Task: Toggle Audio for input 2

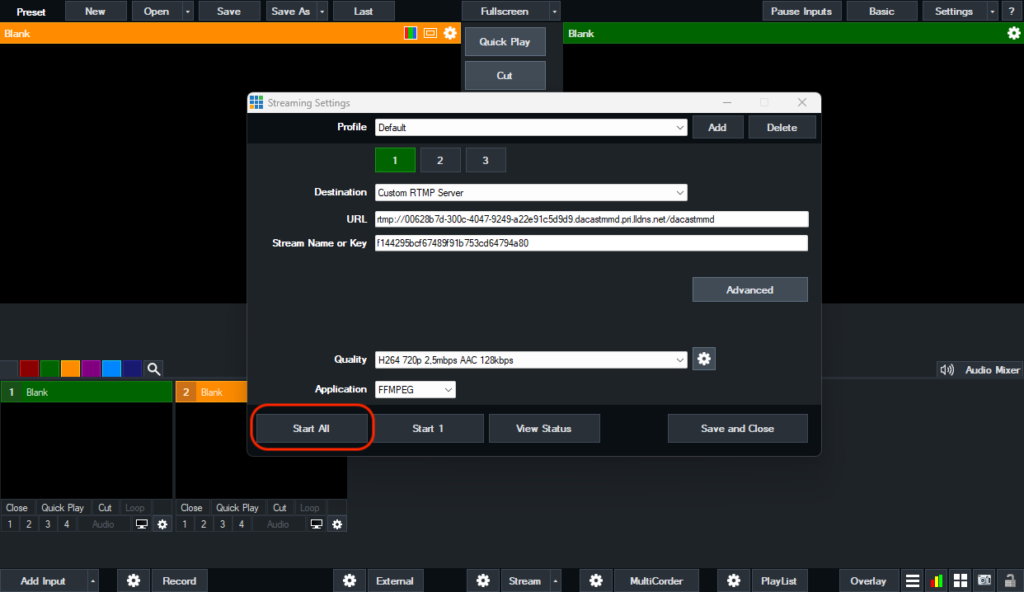Action: (x=277, y=523)
